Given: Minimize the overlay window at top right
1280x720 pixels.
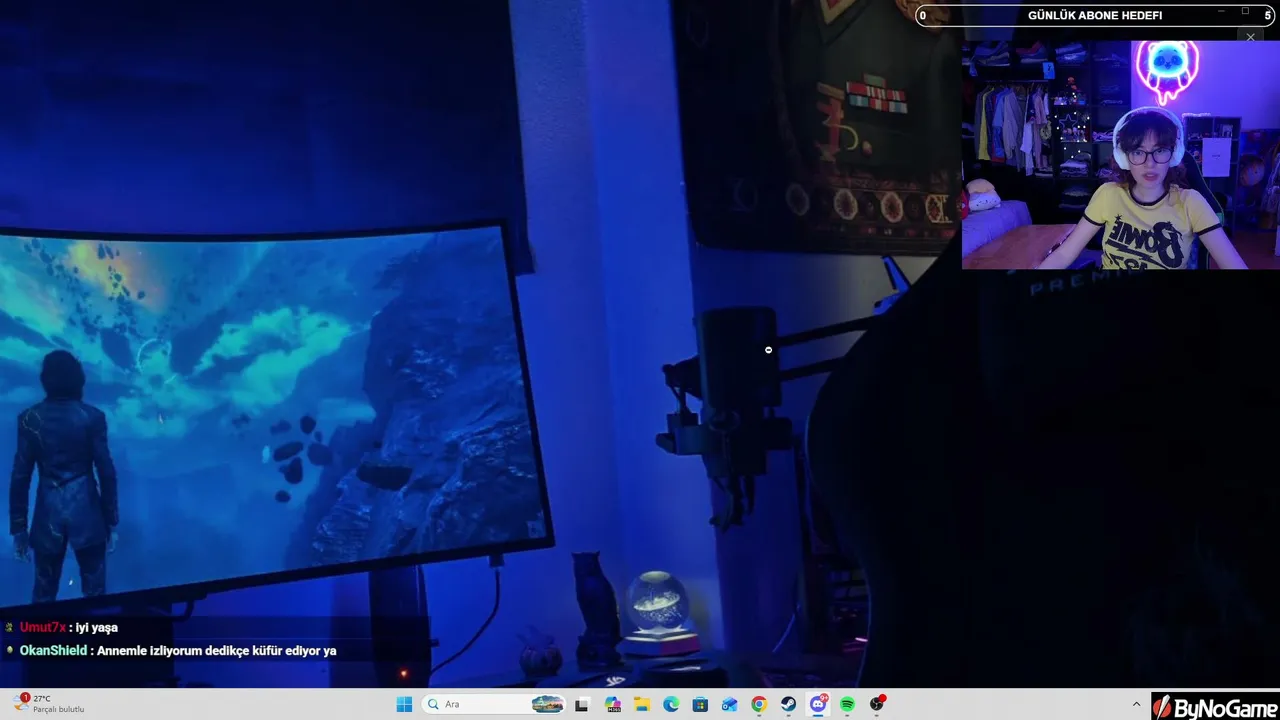Looking at the screenshot, I should [1221, 11].
